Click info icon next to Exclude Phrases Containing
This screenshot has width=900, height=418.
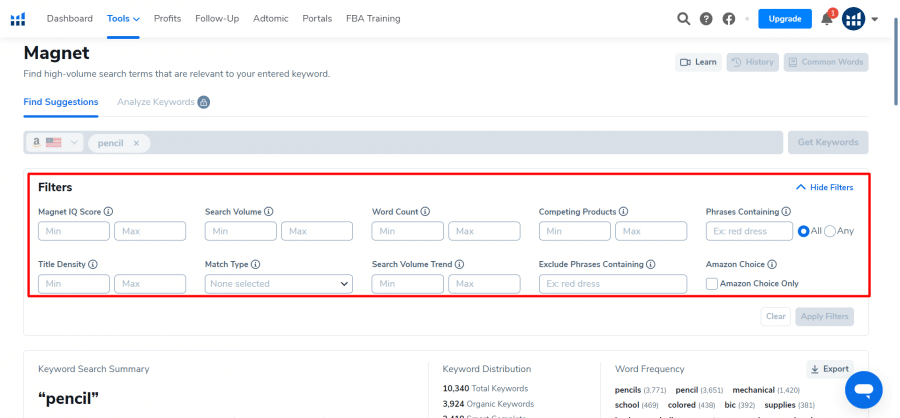point(651,265)
